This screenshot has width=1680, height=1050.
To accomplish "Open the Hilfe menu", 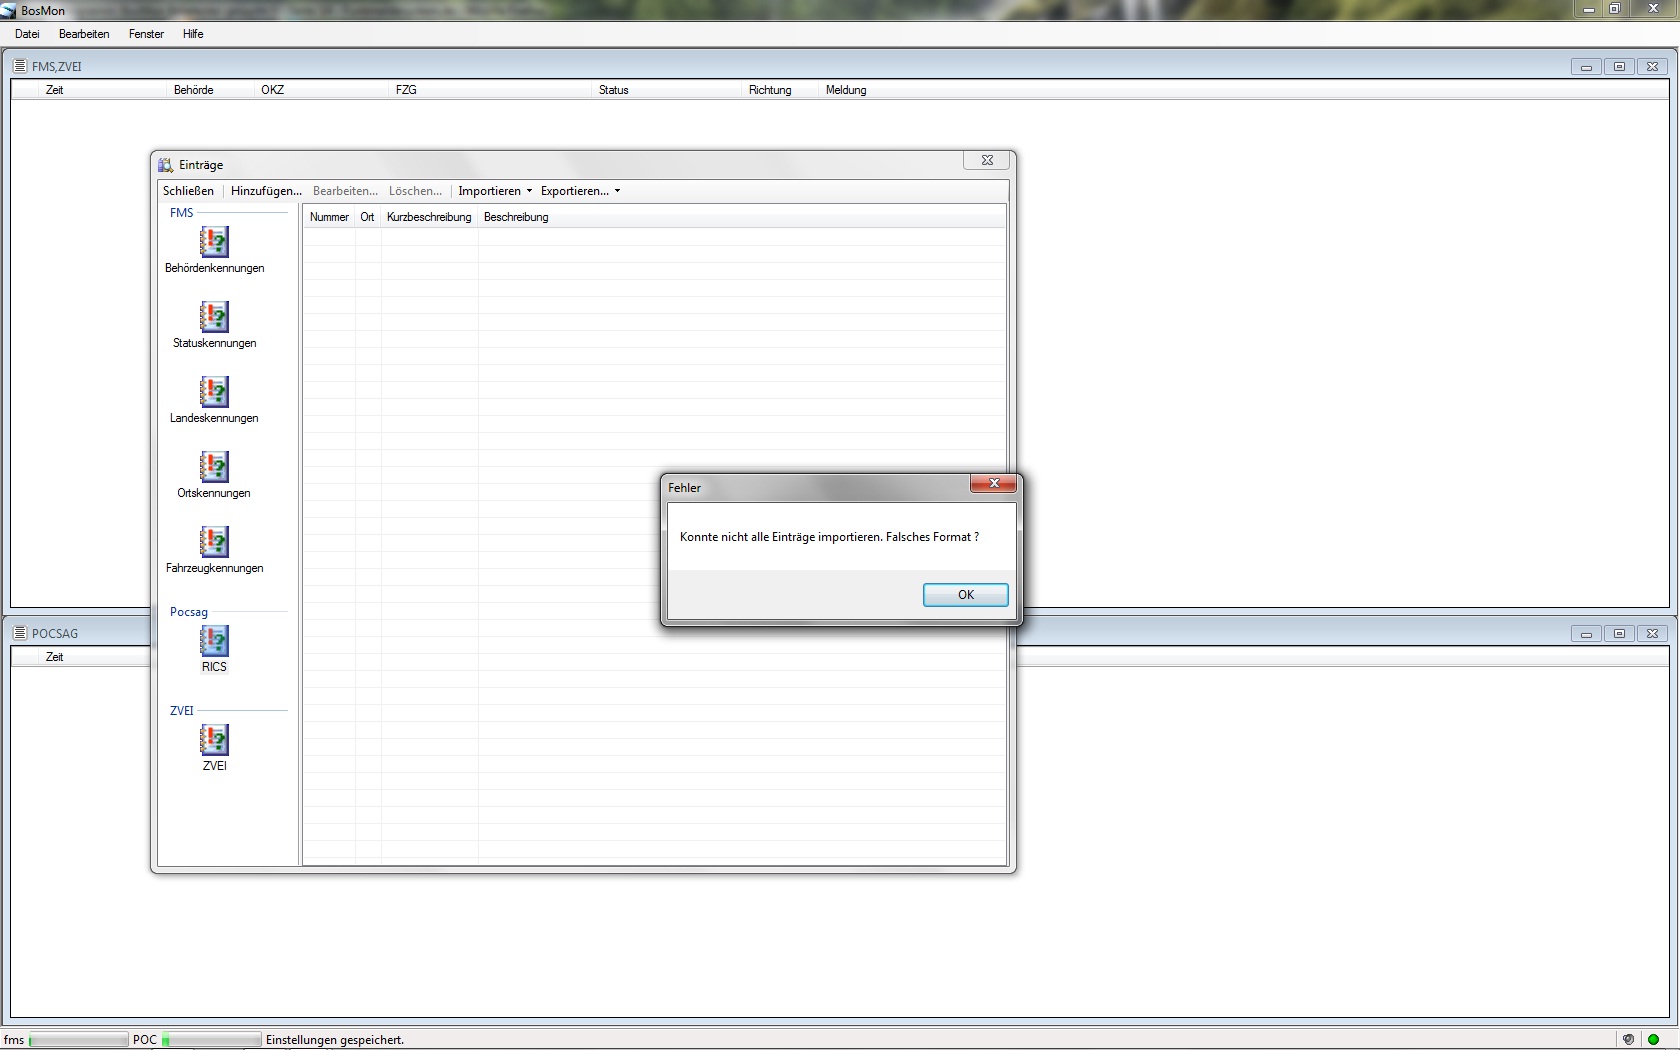I will [x=193, y=34].
